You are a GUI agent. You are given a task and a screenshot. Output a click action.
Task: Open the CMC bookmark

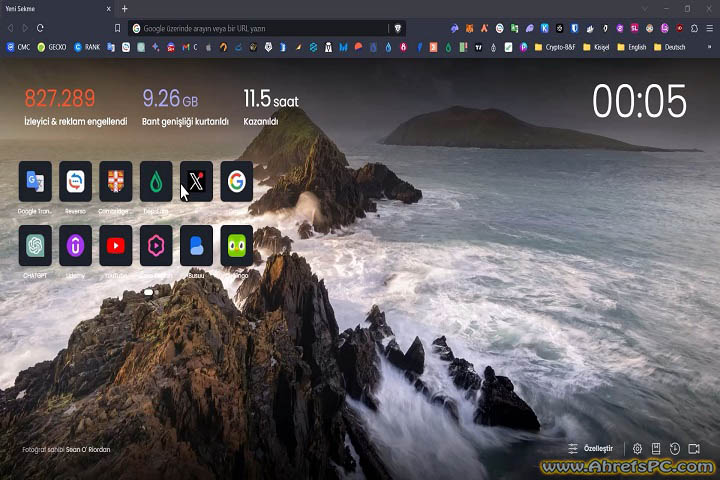19,47
